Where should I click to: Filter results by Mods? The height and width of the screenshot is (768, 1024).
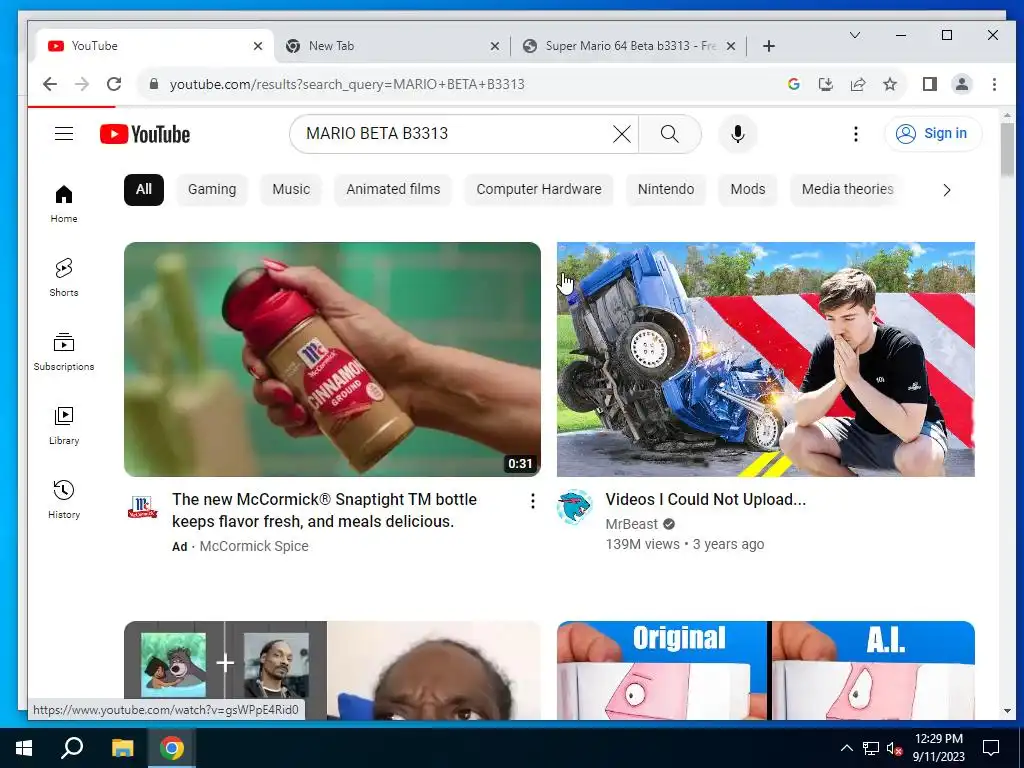[x=748, y=190]
